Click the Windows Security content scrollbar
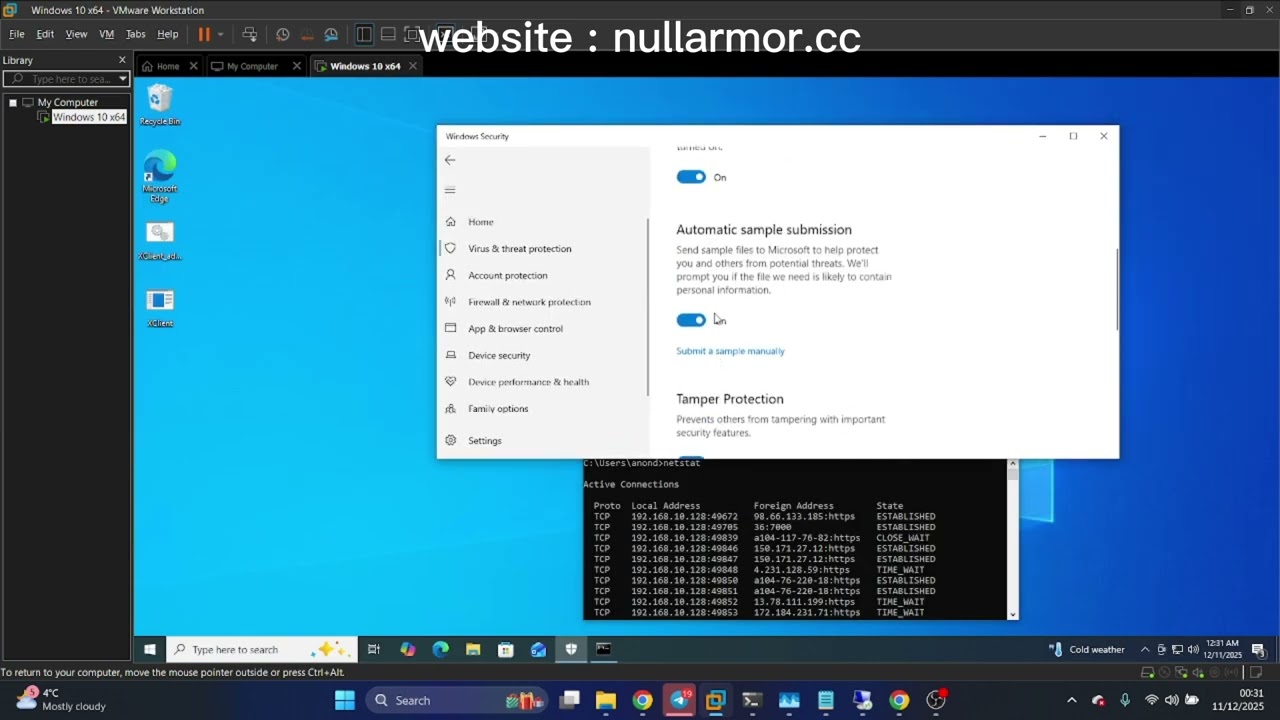The height and width of the screenshot is (720, 1280). (1117, 289)
